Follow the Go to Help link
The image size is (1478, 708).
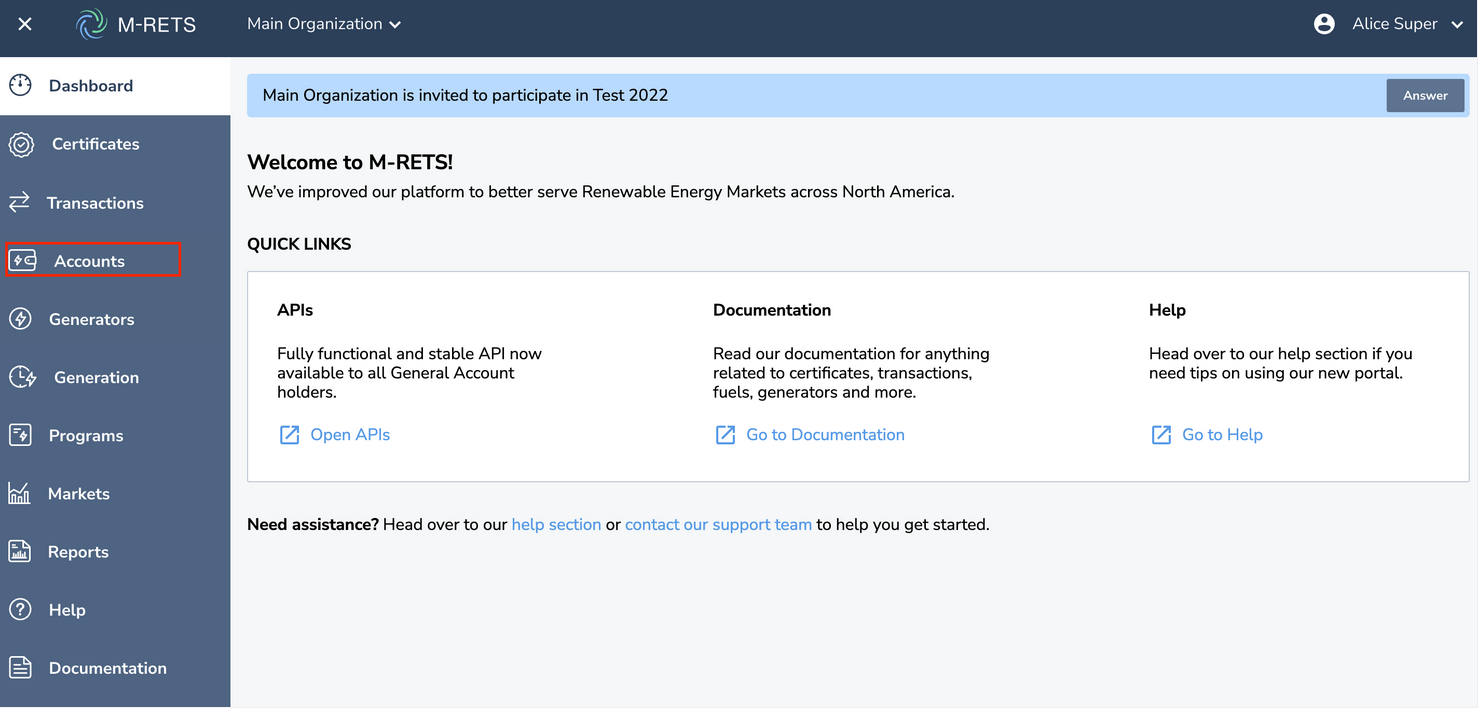click(1222, 435)
